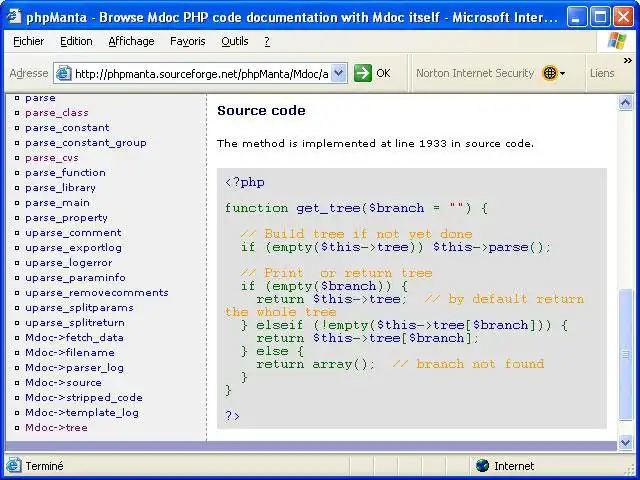640x480 pixels.
Task: Click the Internet zone globe icon in the status bar
Action: 482,466
